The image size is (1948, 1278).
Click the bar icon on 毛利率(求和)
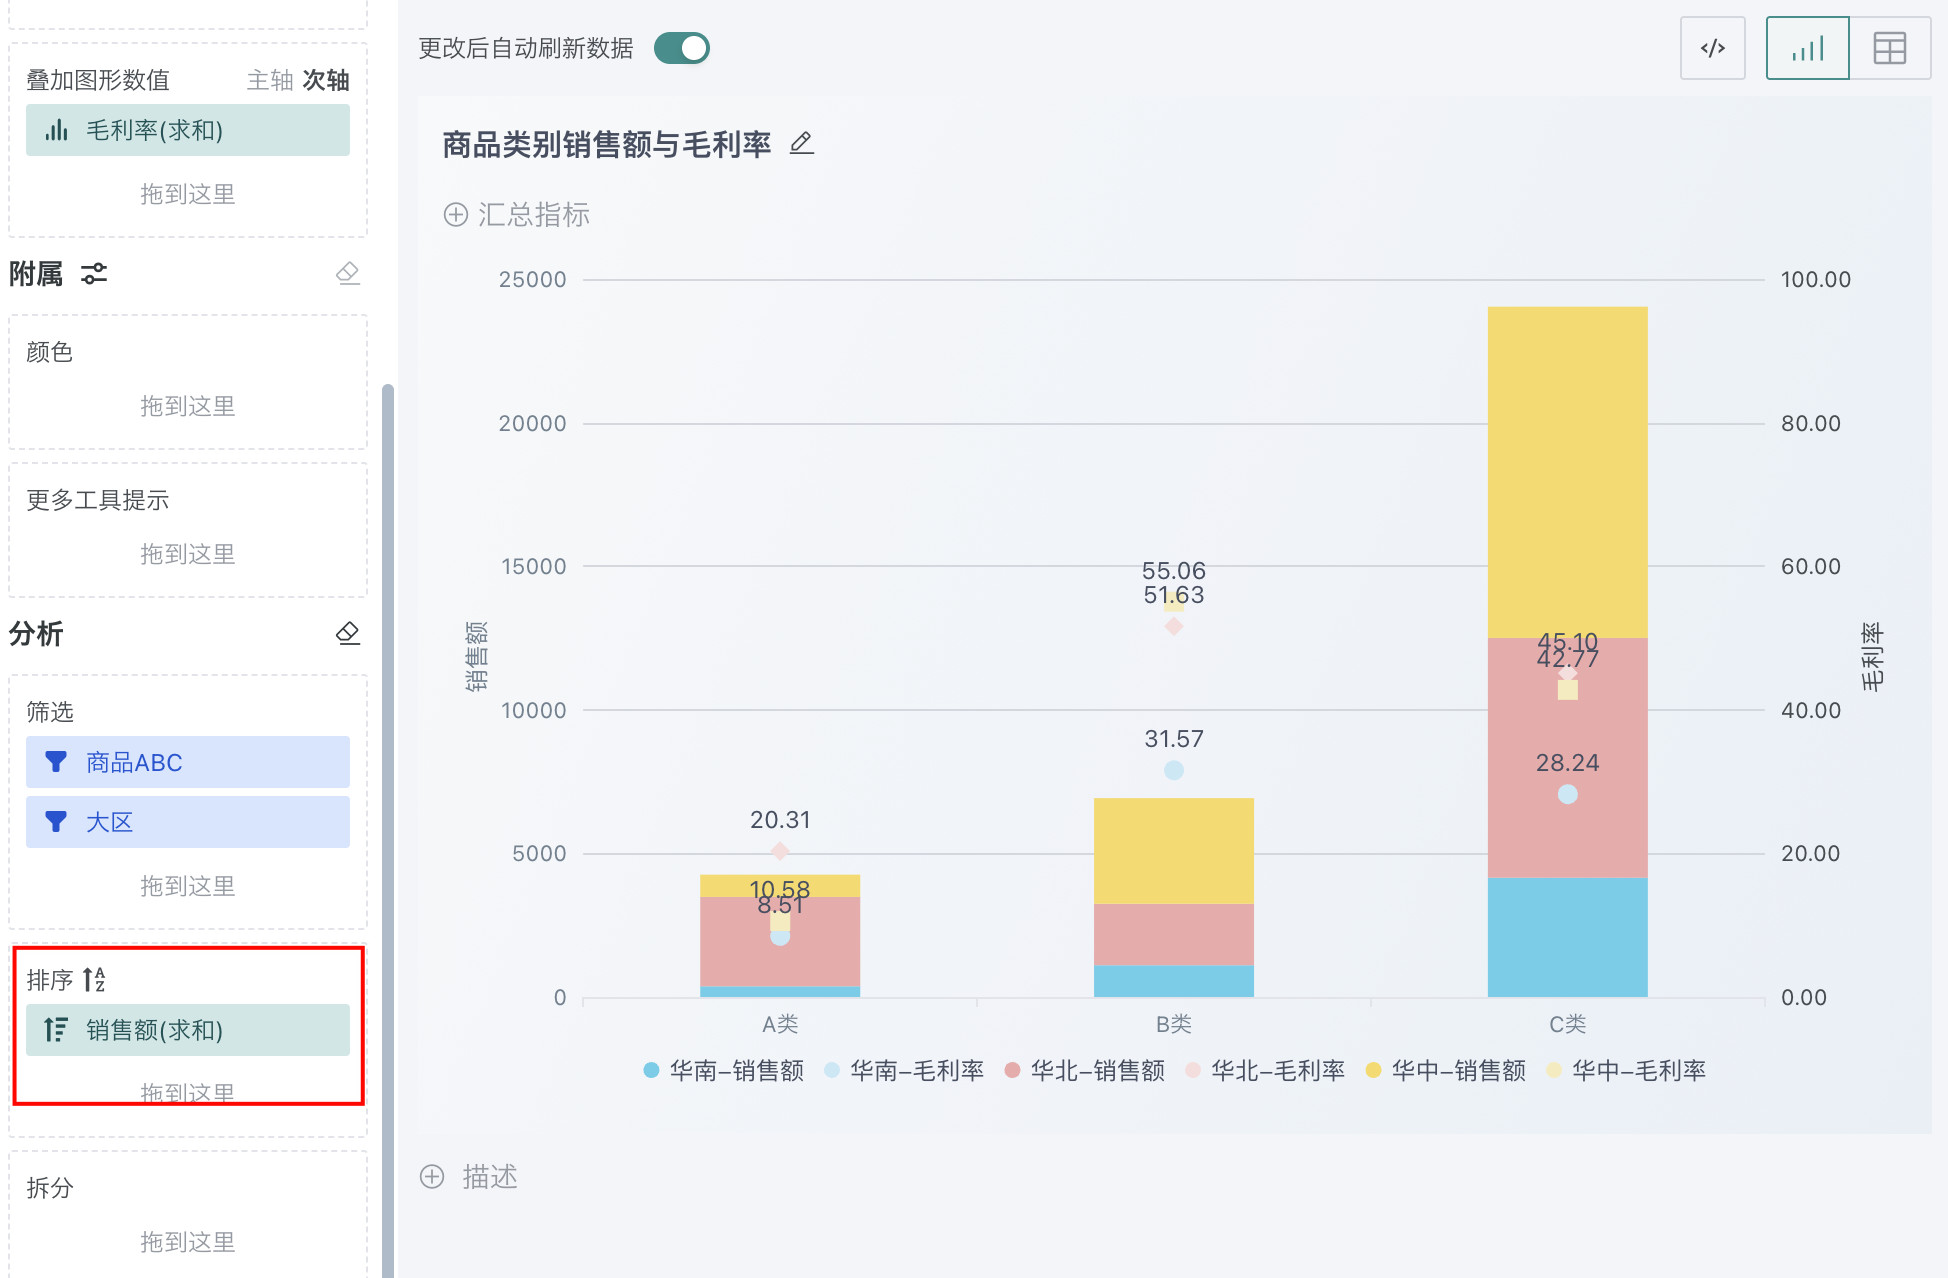(x=56, y=130)
